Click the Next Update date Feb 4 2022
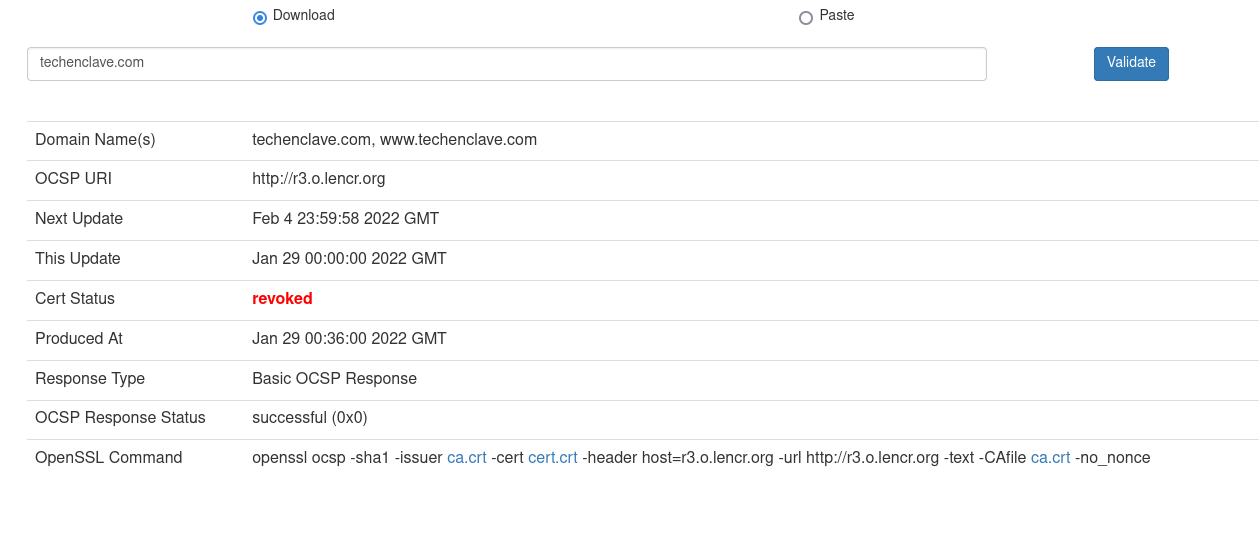The width and height of the screenshot is (1259, 545). click(x=346, y=219)
